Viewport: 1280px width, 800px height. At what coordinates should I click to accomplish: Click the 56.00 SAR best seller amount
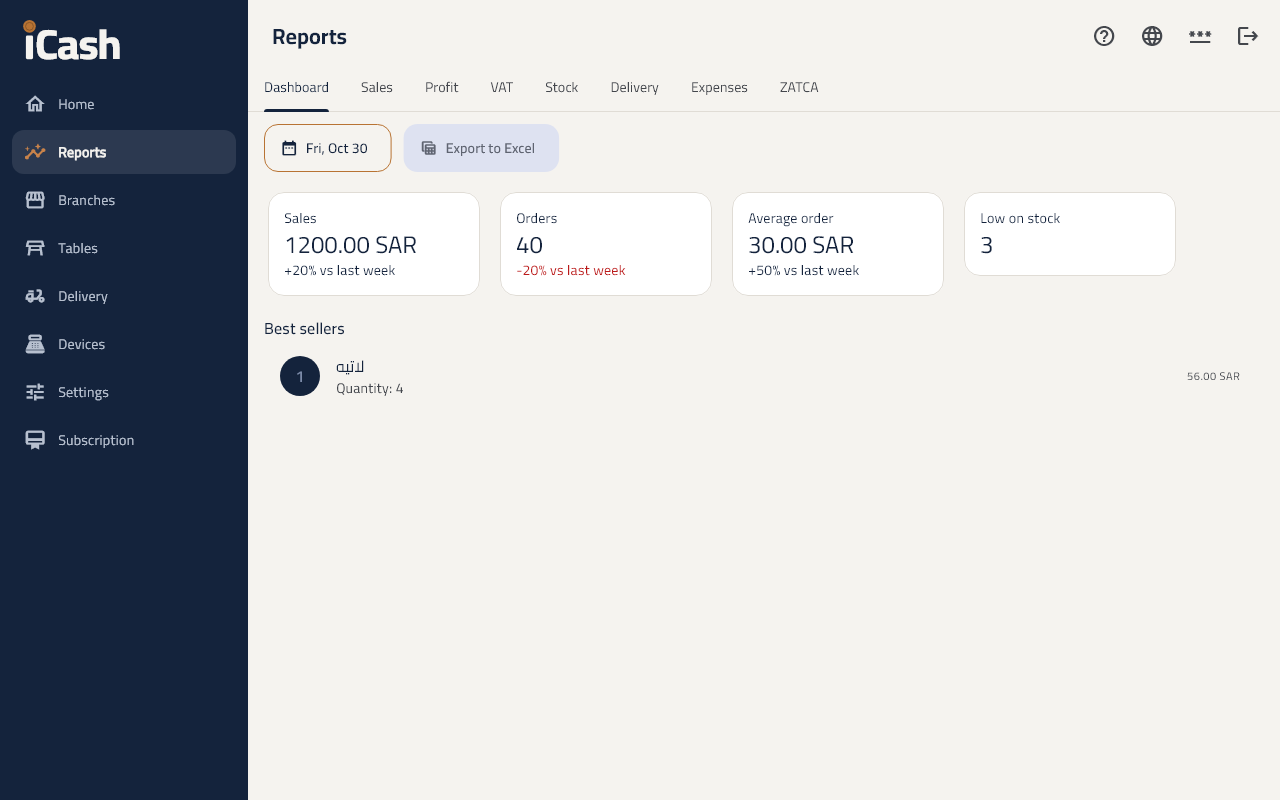tap(1213, 376)
